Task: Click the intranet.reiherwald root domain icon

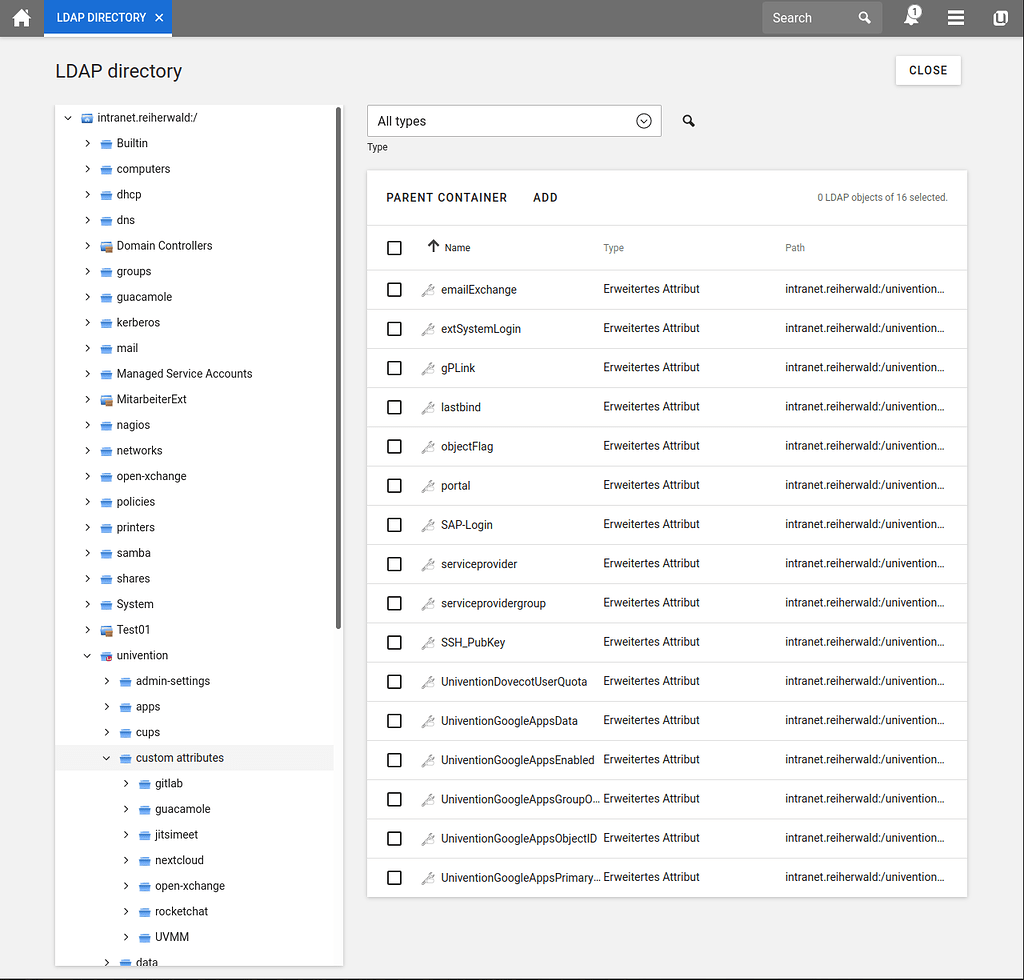Action: tap(86, 118)
